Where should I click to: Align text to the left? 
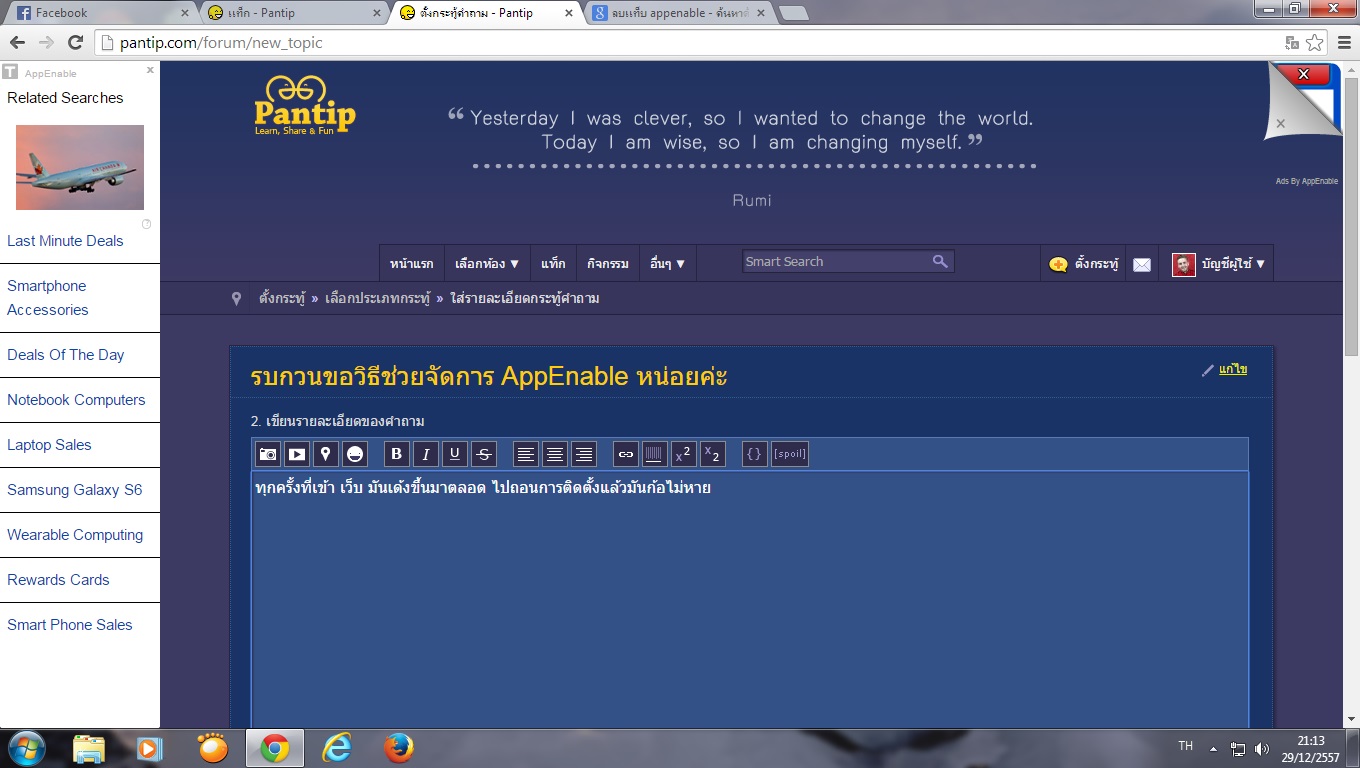point(526,454)
